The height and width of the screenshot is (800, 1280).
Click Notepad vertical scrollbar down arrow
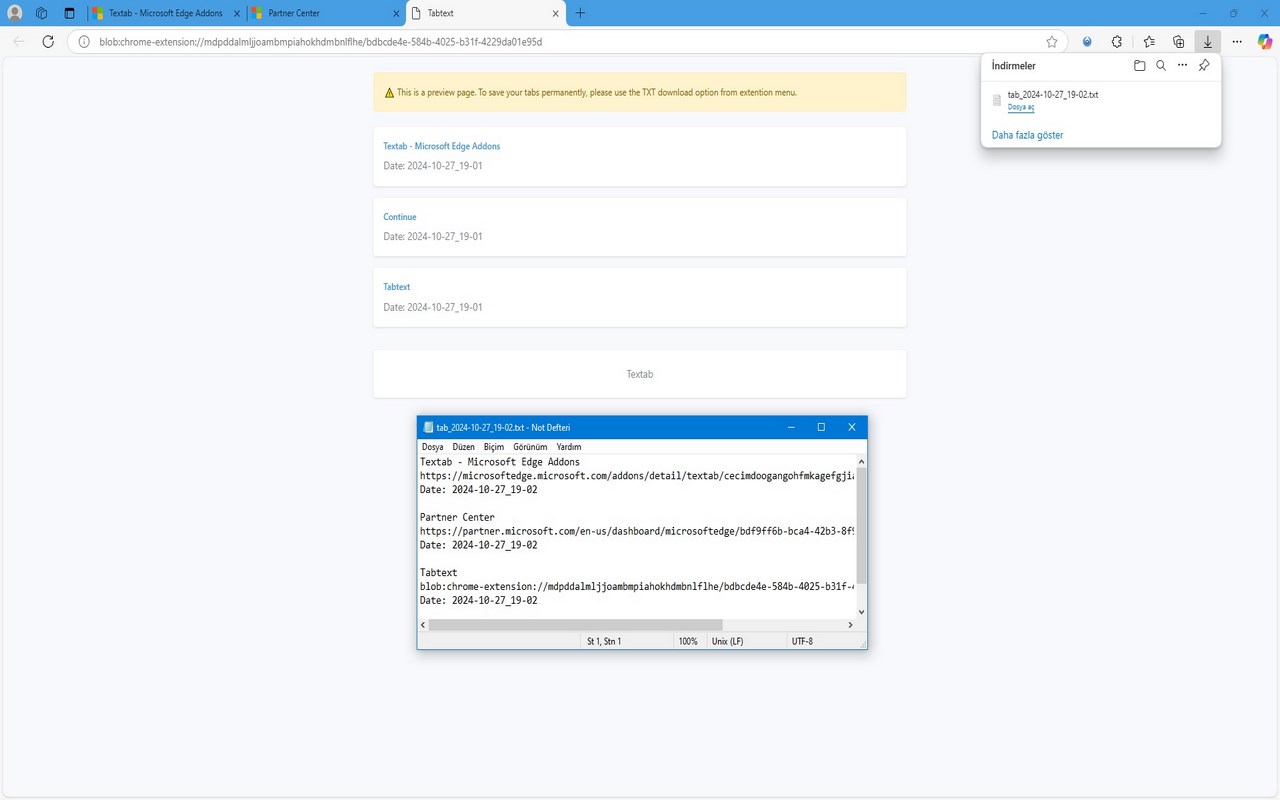[861, 612]
